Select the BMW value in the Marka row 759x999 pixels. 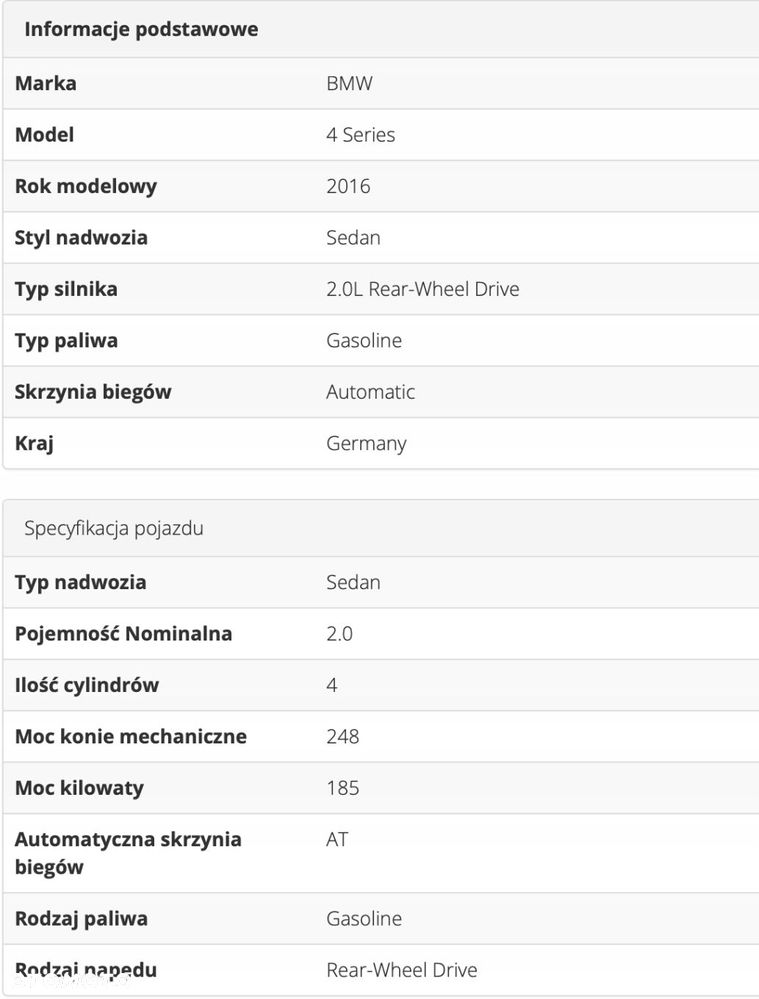(x=349, y=84)
